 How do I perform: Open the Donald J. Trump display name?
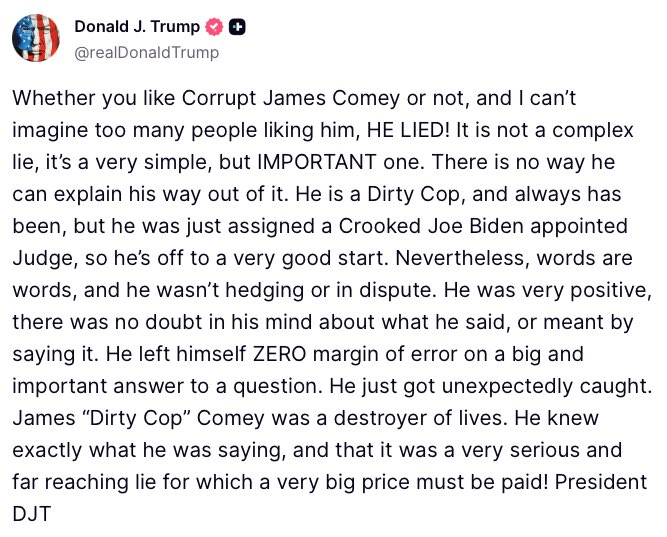(x=137, y=26)
